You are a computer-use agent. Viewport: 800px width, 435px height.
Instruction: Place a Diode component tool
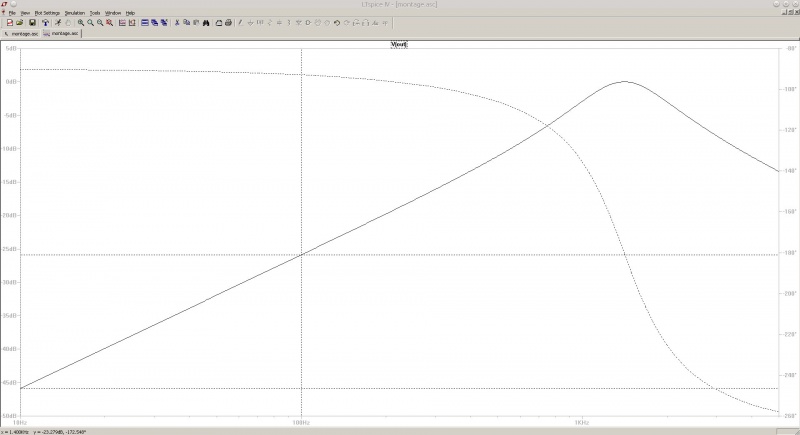(x=298, y=23)
